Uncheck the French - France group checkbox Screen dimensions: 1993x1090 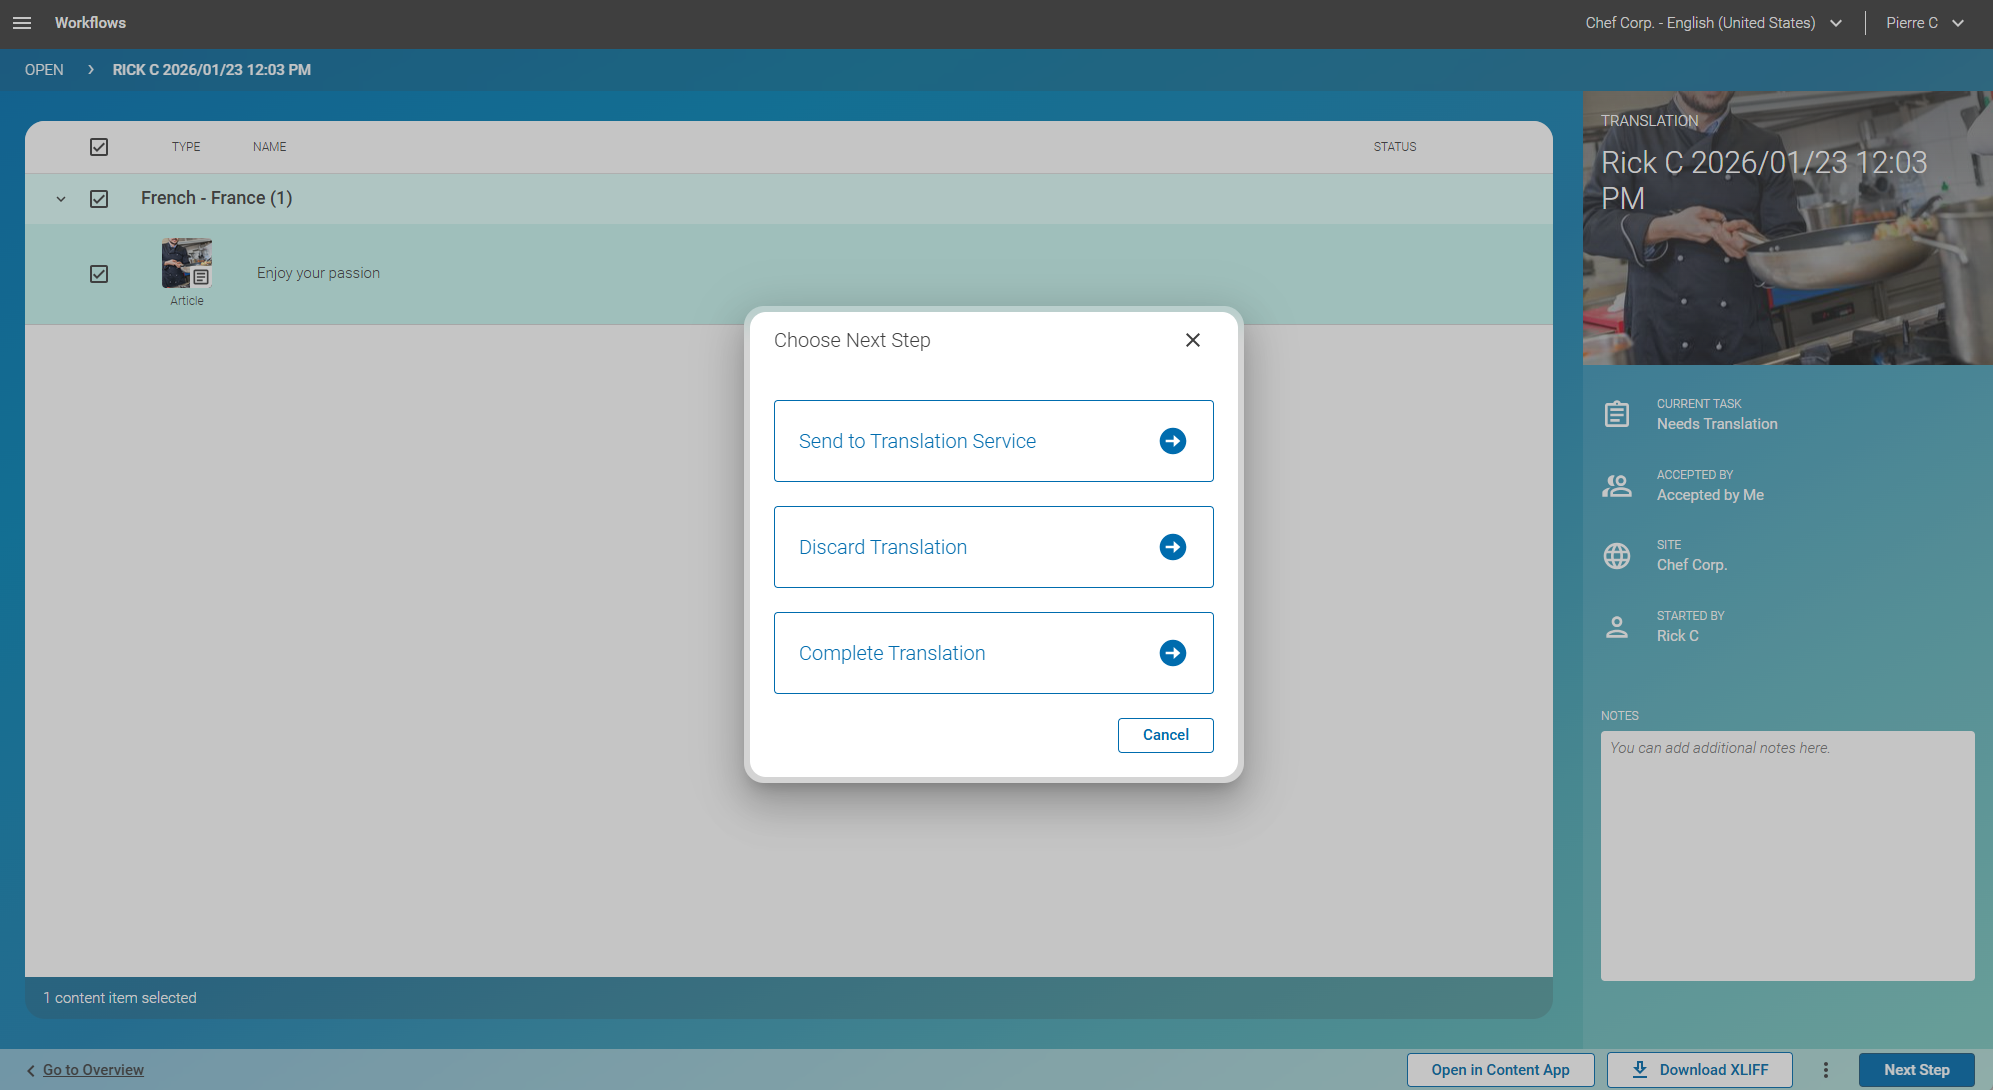pos(99,198)
